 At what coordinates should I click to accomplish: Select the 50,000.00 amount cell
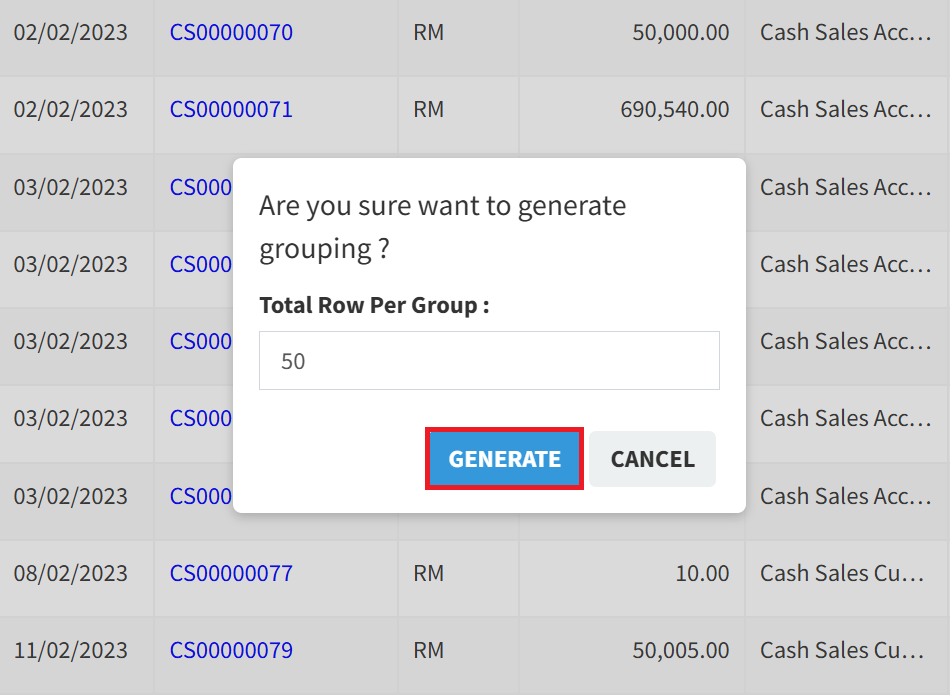680,33
